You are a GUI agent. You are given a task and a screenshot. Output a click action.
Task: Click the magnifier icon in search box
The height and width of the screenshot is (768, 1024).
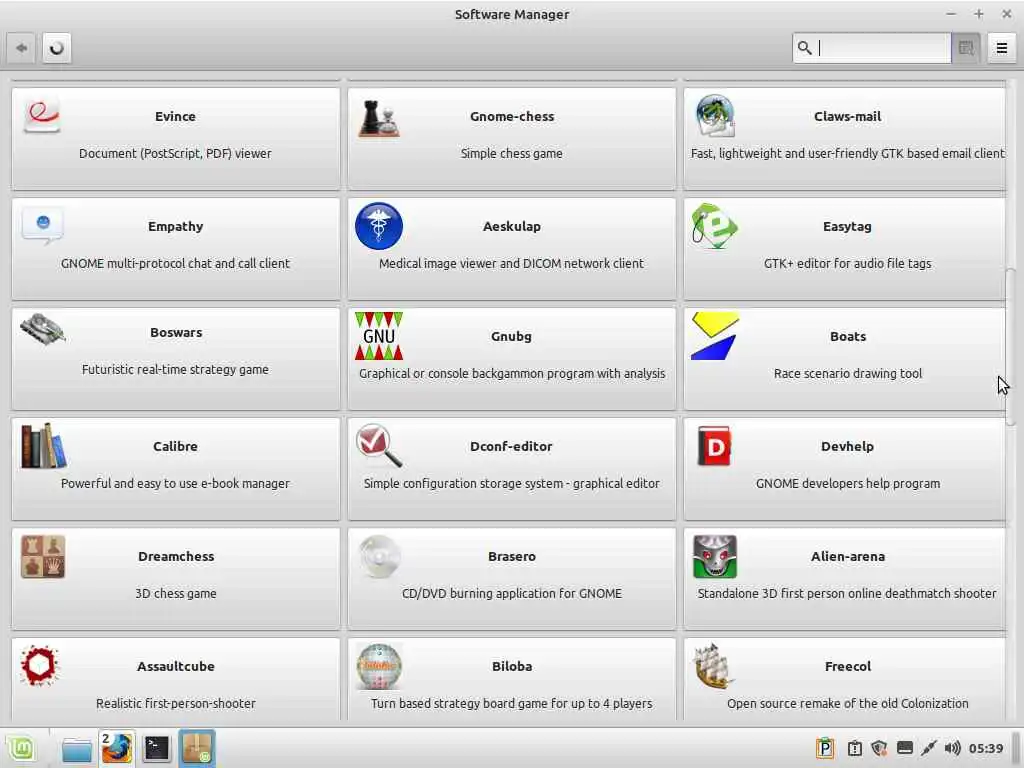[805, 48]
